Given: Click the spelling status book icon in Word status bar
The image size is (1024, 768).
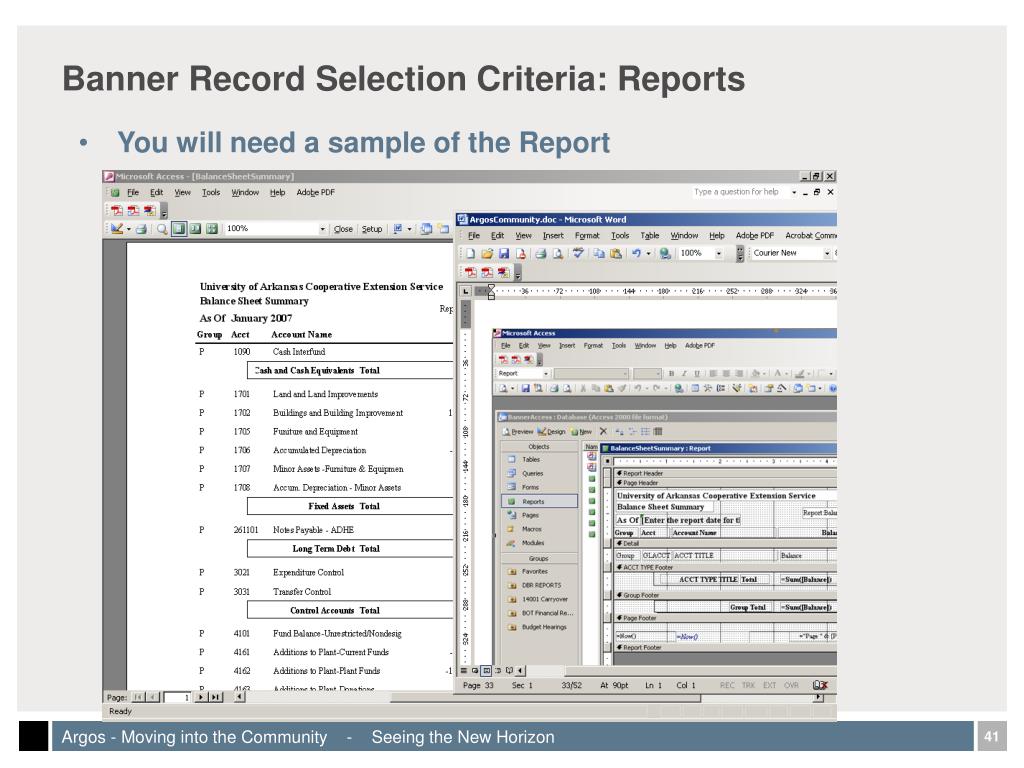Looking at the screenshot, I should point(820,685).
